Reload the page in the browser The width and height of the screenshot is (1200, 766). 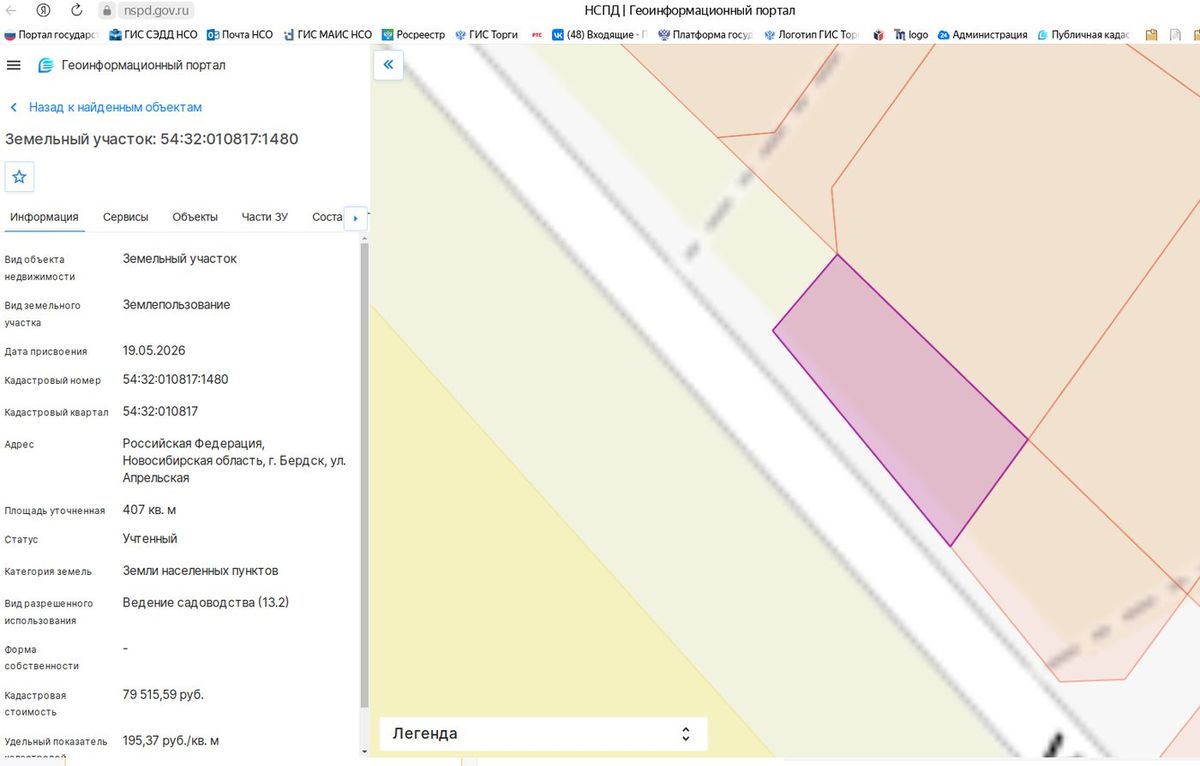77,10
